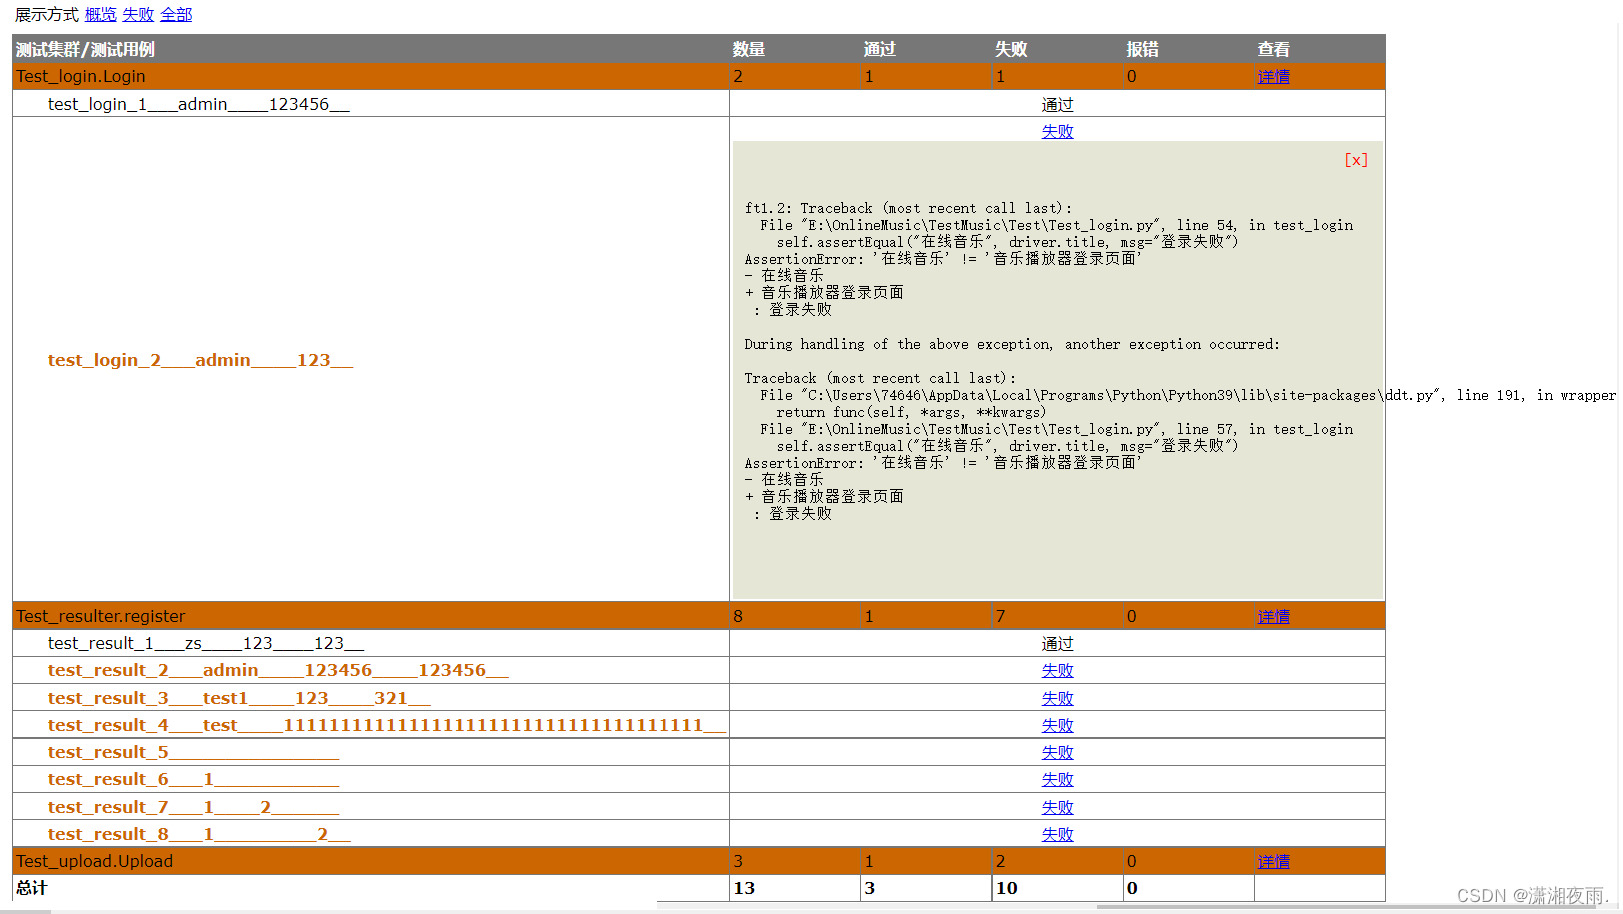Click the Test_upload.Upload suite name
Viewport: 1623px width, 914px height.
(x=95, y=862)
